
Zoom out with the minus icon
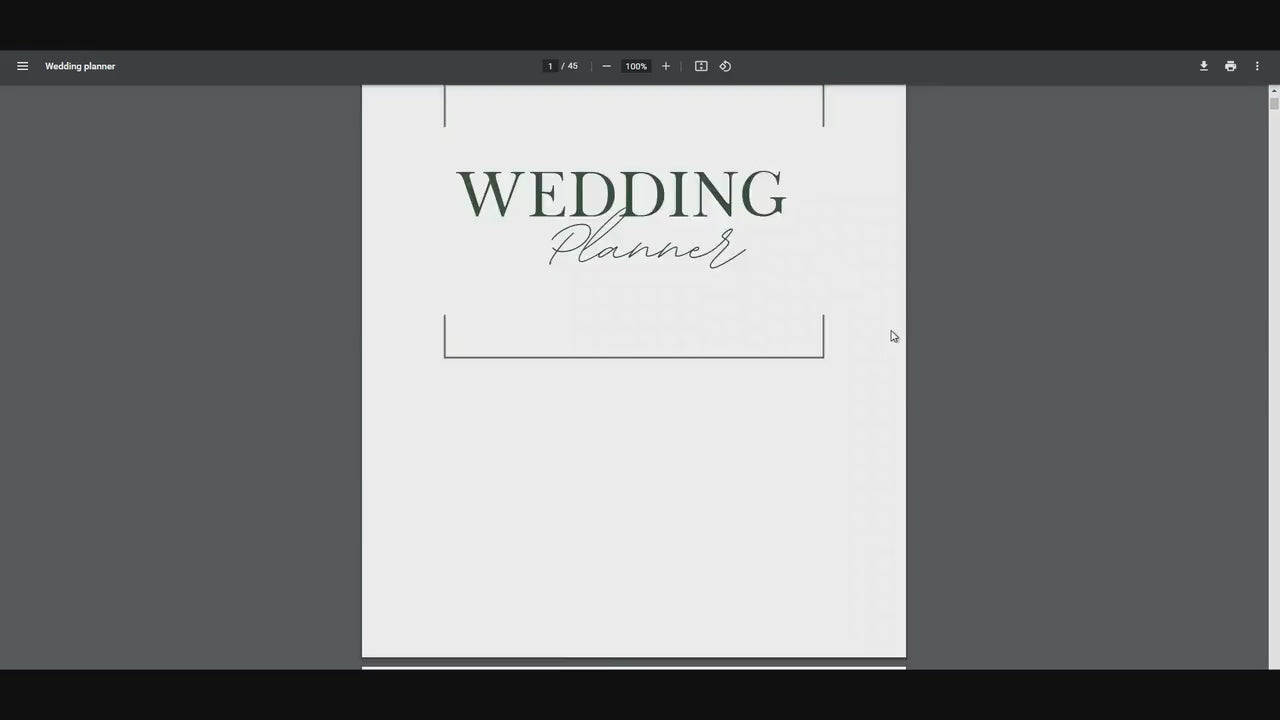[x=606, y=66]
